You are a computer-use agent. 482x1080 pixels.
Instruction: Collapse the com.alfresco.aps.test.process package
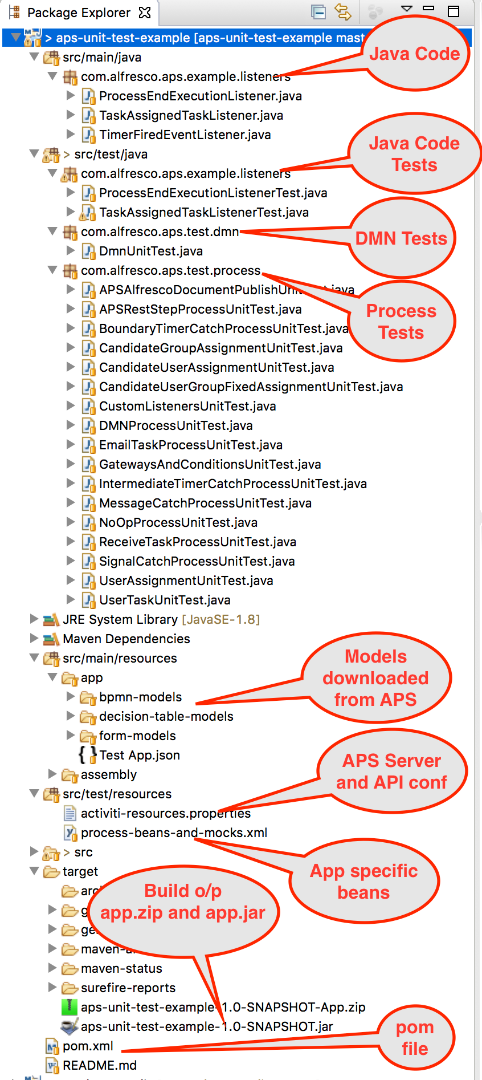(x=52, y=271)
